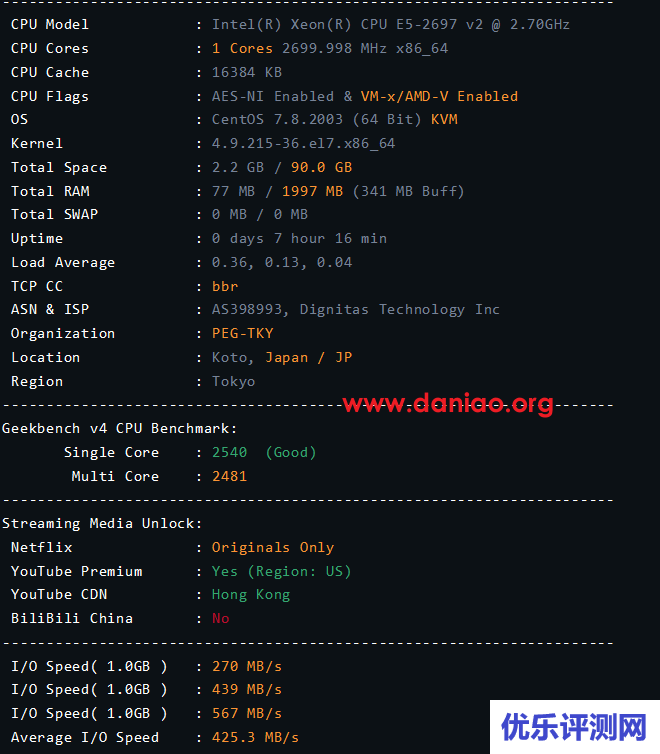Click the 'BiliBili China' label
660x754 pixels.
pyautogui.click(x=72, y=618)
